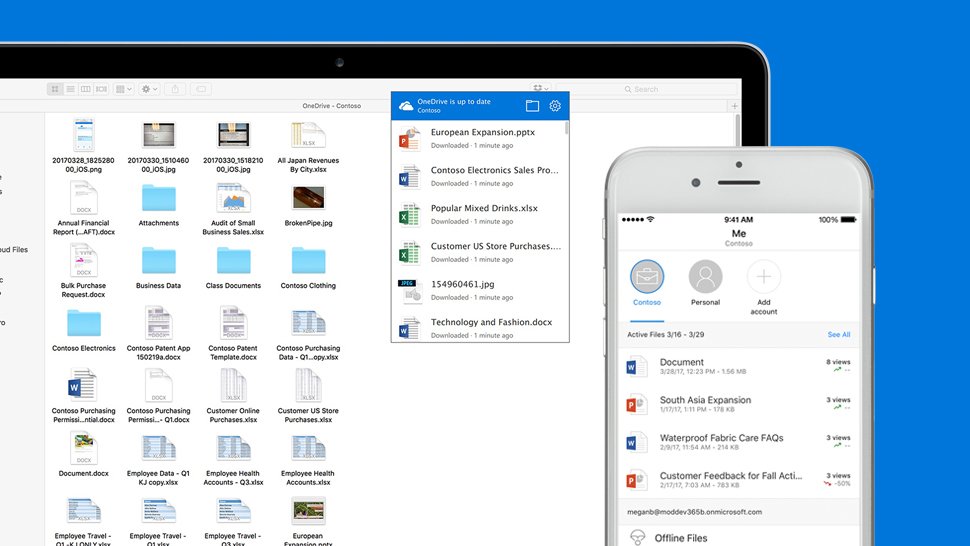Open the Finder action gear dropdown
970x546 pixels.
tap(149, 89)
